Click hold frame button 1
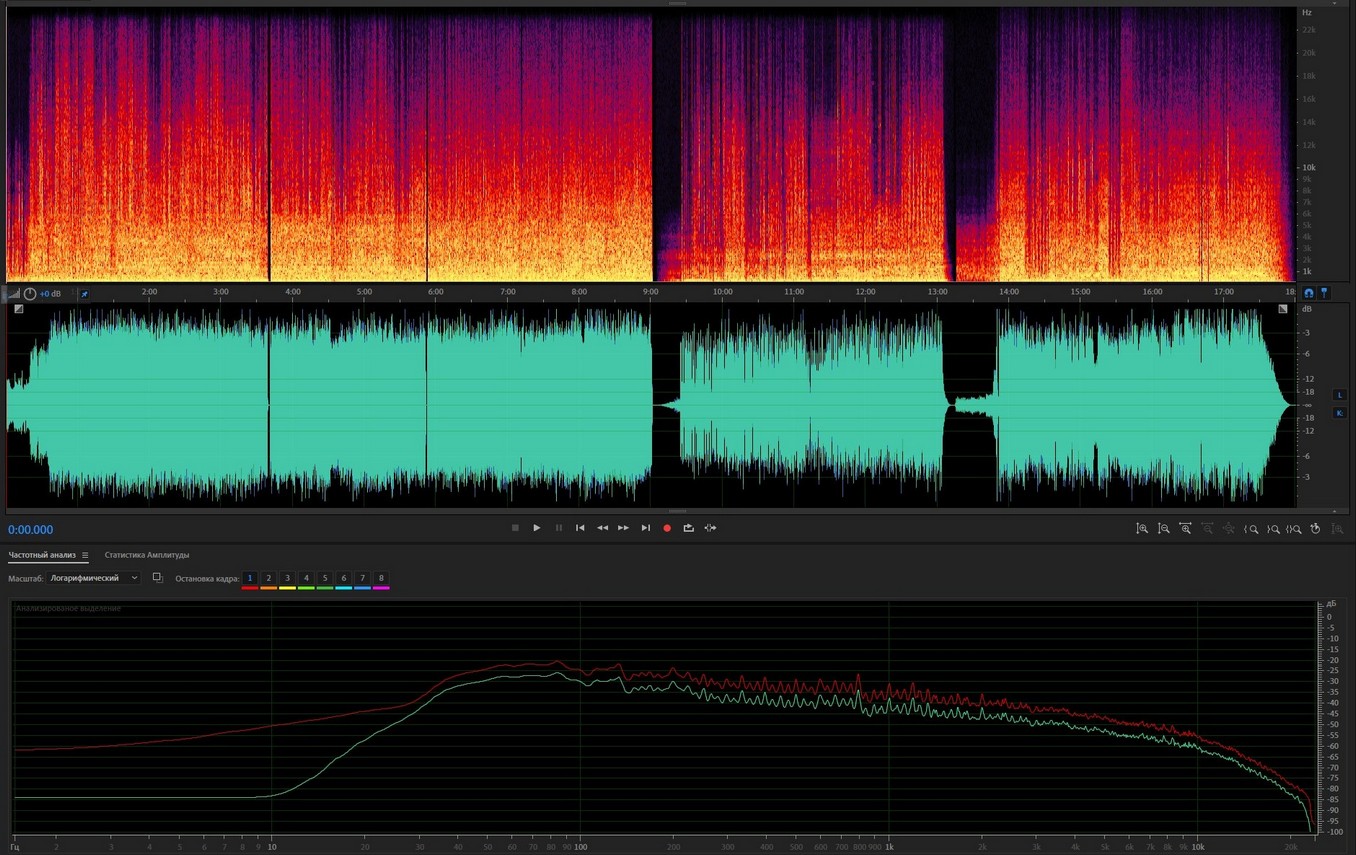The image size is (1356, 855). 250,578
